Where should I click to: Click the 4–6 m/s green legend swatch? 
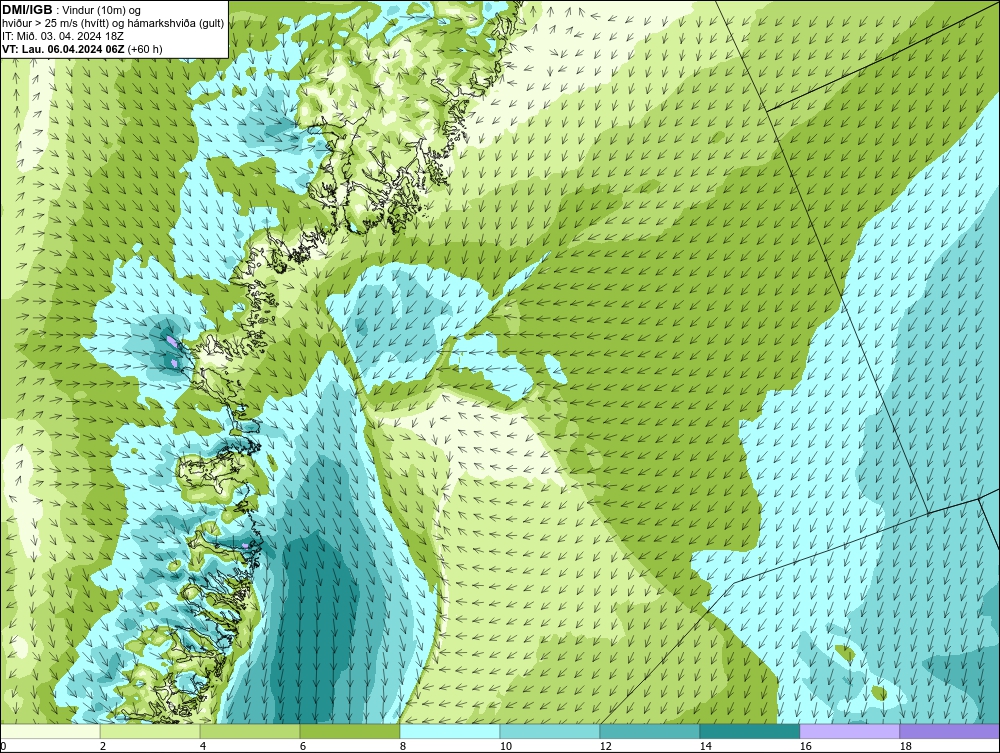(250, 731)
